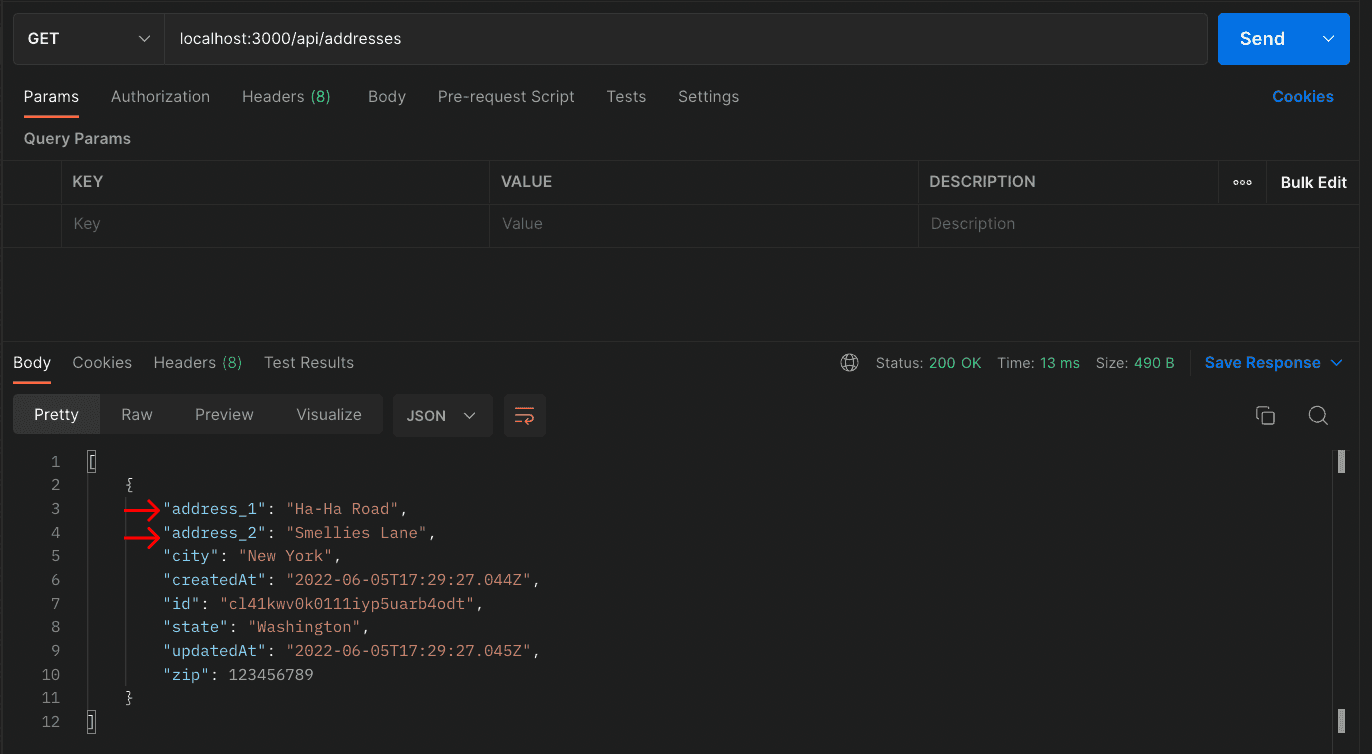This screenshot has height=754, width=1372.
Task: Click the Description input field
Action: pyautogui.click(x=1138, y=224)
